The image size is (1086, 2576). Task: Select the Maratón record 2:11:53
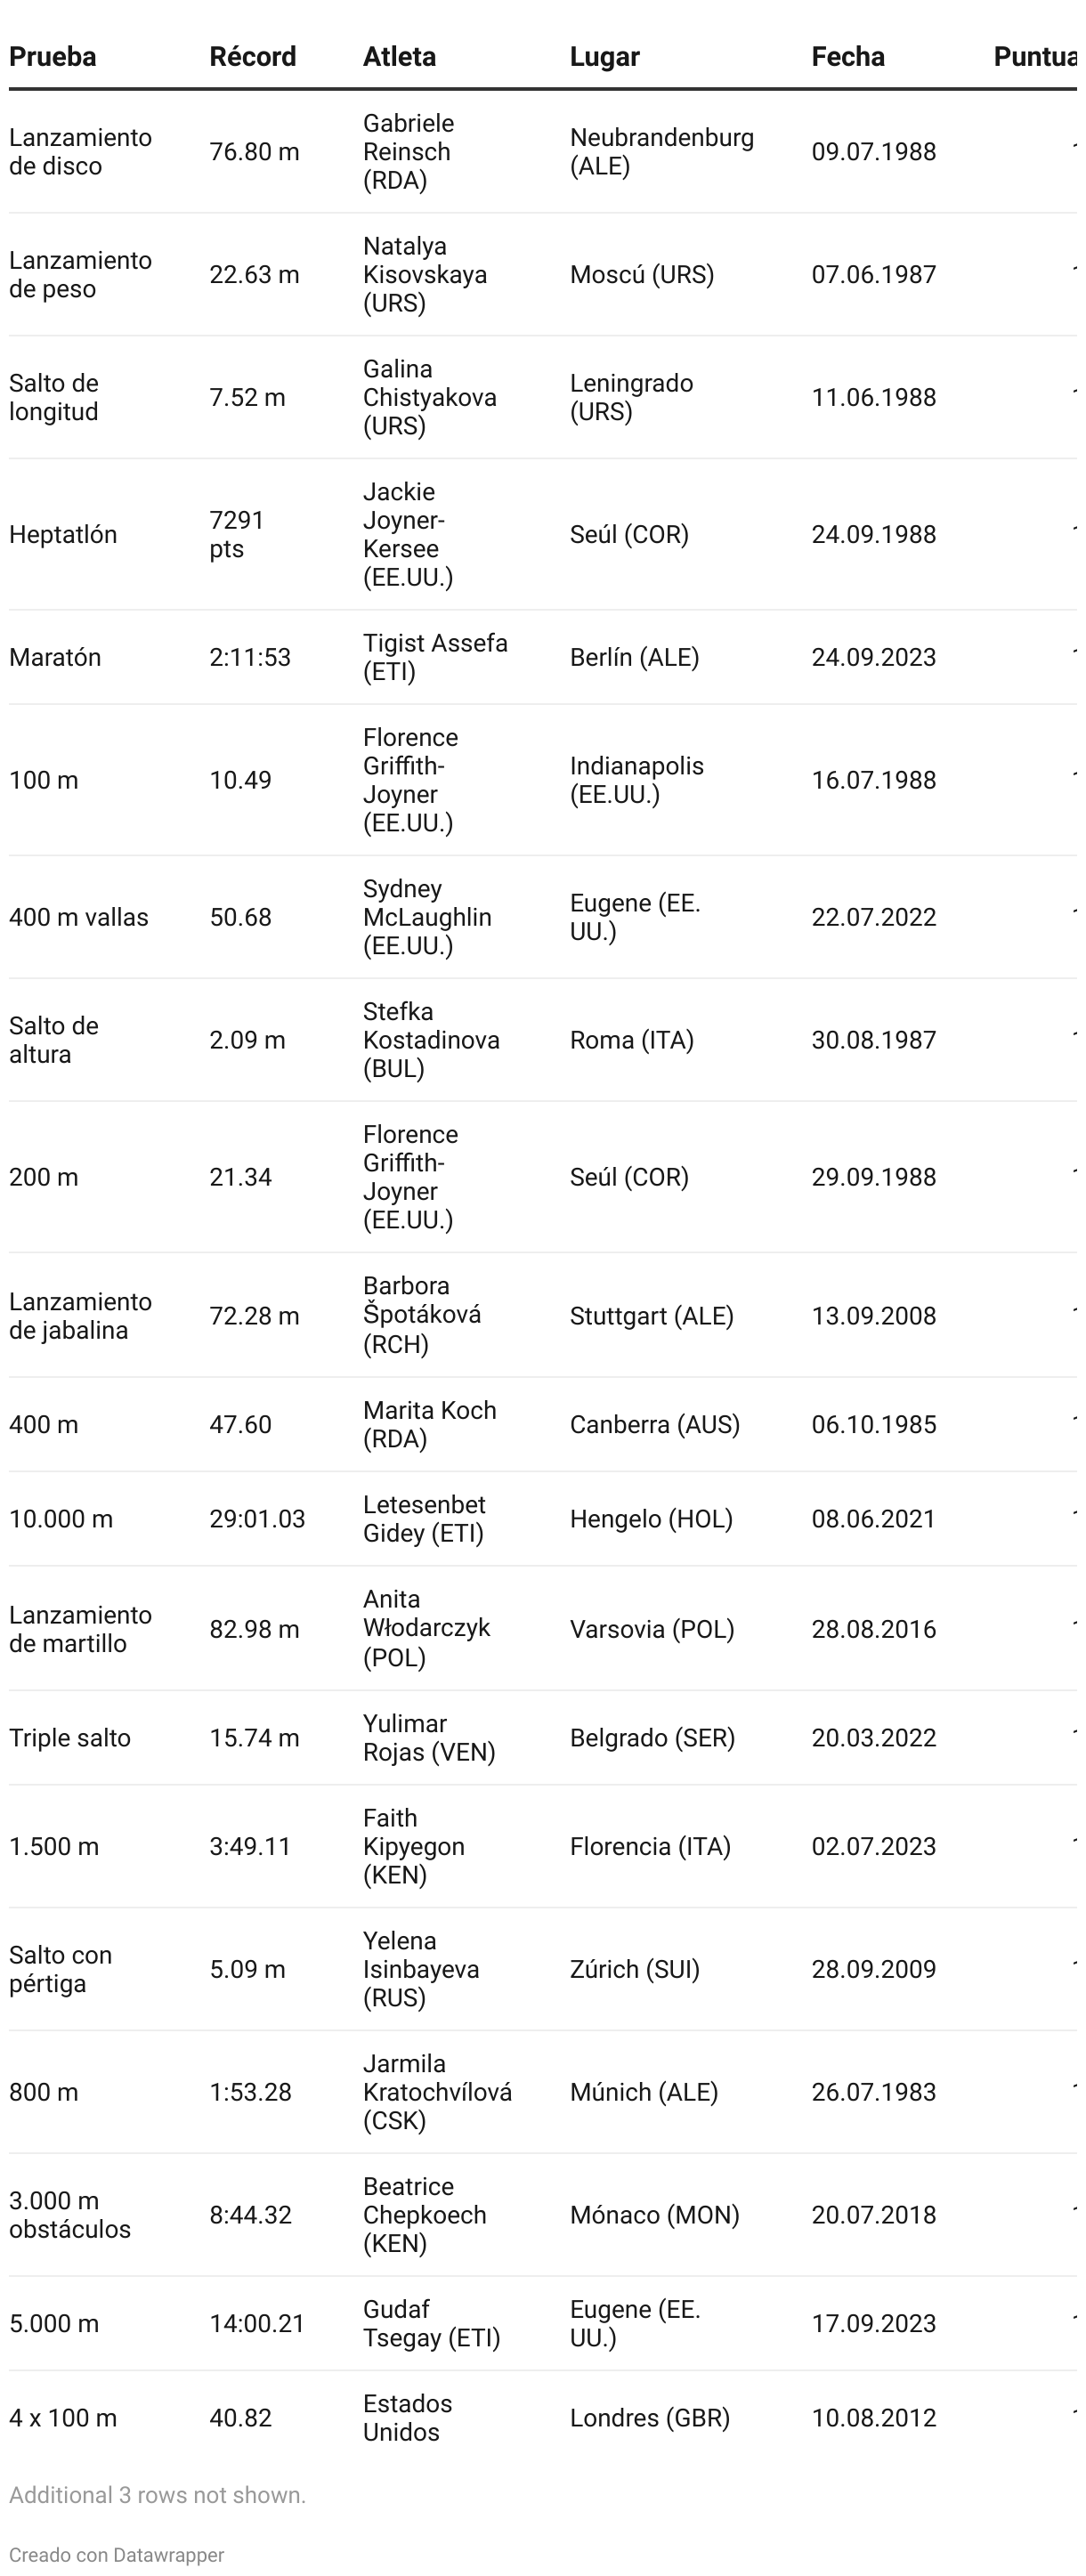250,657
